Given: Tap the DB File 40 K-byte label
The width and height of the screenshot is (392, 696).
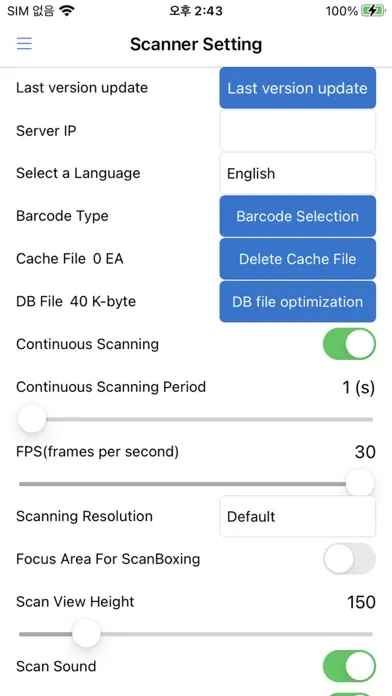Looking at the screenshot, I should (76, 302).
